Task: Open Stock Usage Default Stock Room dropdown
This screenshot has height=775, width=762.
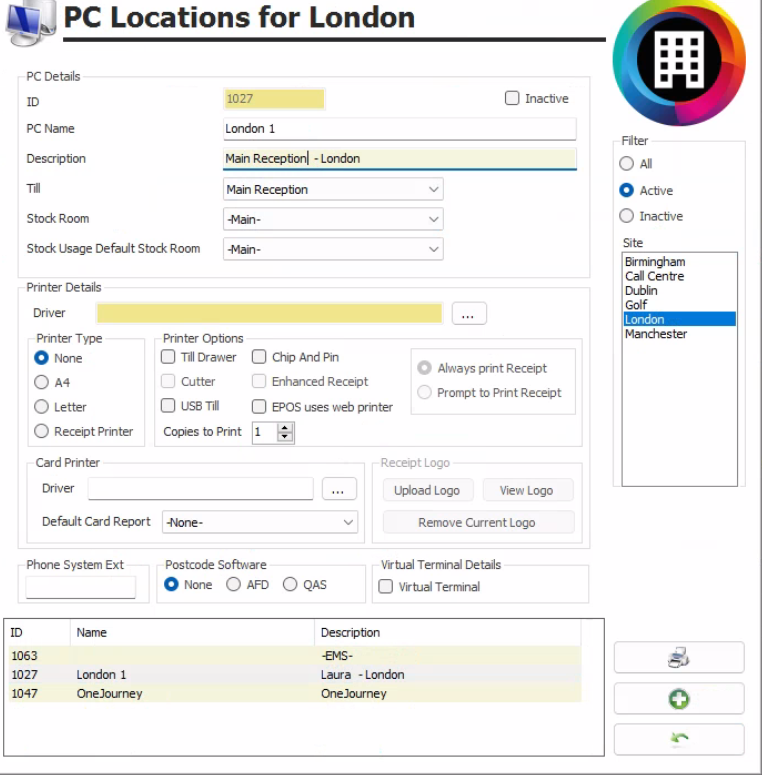Action: pyautogui.click(x=333, y=249)
